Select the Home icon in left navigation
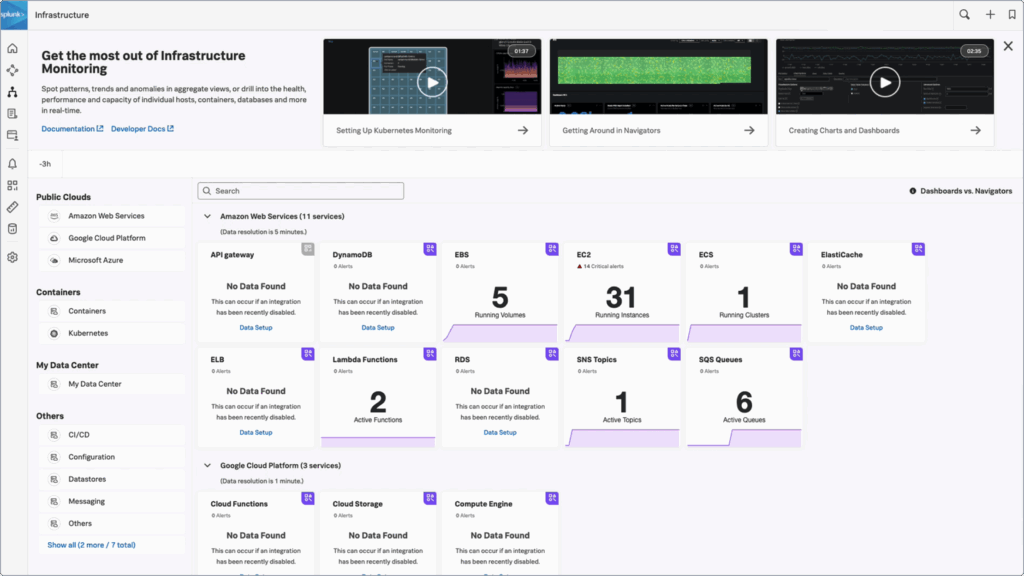 tap(12, 47)
